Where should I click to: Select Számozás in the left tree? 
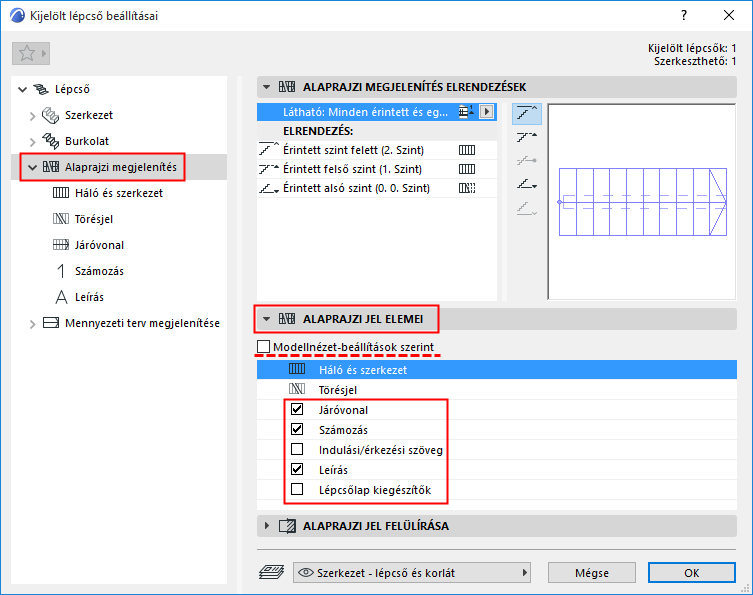tap(99, 271)
